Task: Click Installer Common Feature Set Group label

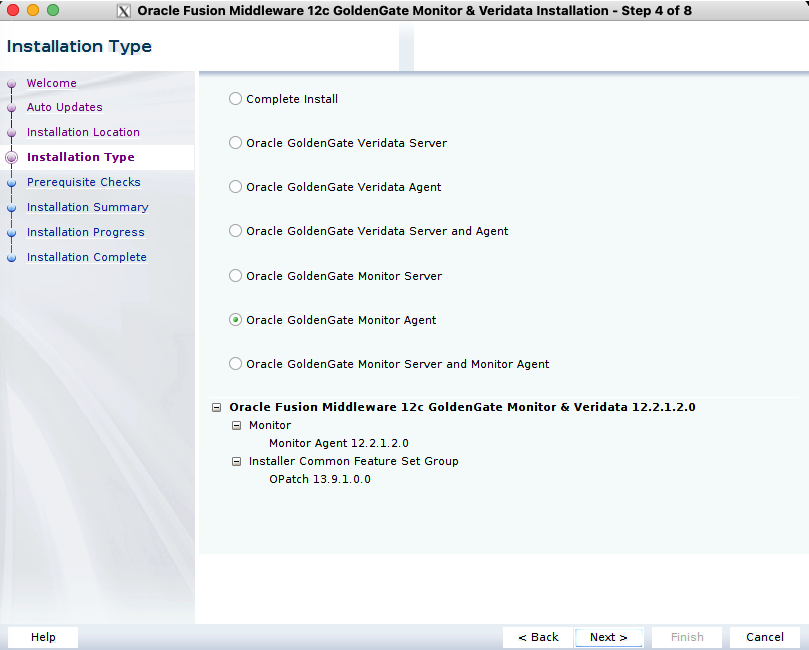Action: [x=353, y=461]
